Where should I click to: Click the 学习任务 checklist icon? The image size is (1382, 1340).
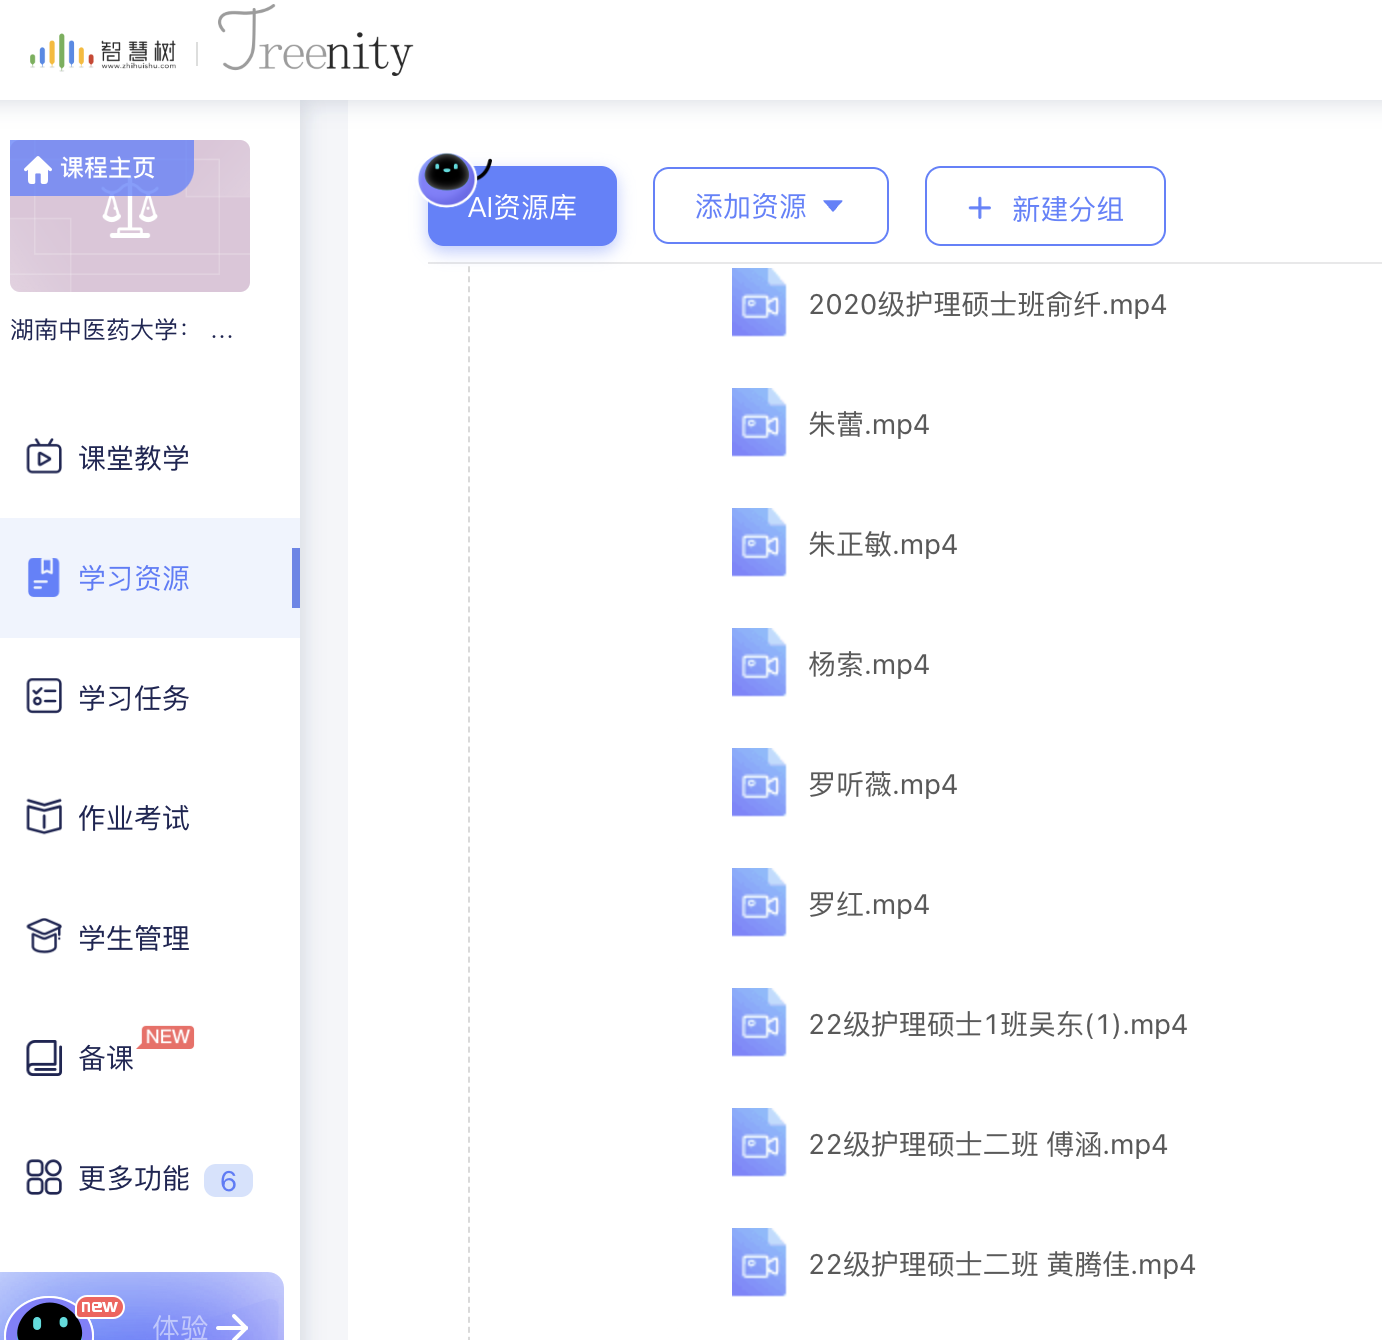(44, 697)
